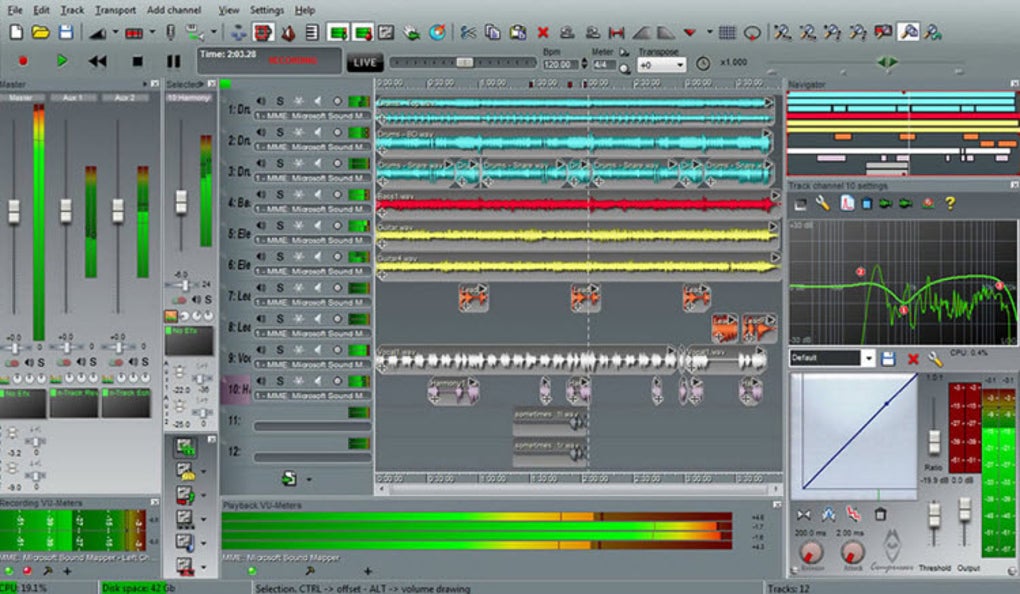Mute track 5 Electric guitar speaker icon
This screenshot has width=1020, height=594.
pyautogui.click(x=261, y=226)
